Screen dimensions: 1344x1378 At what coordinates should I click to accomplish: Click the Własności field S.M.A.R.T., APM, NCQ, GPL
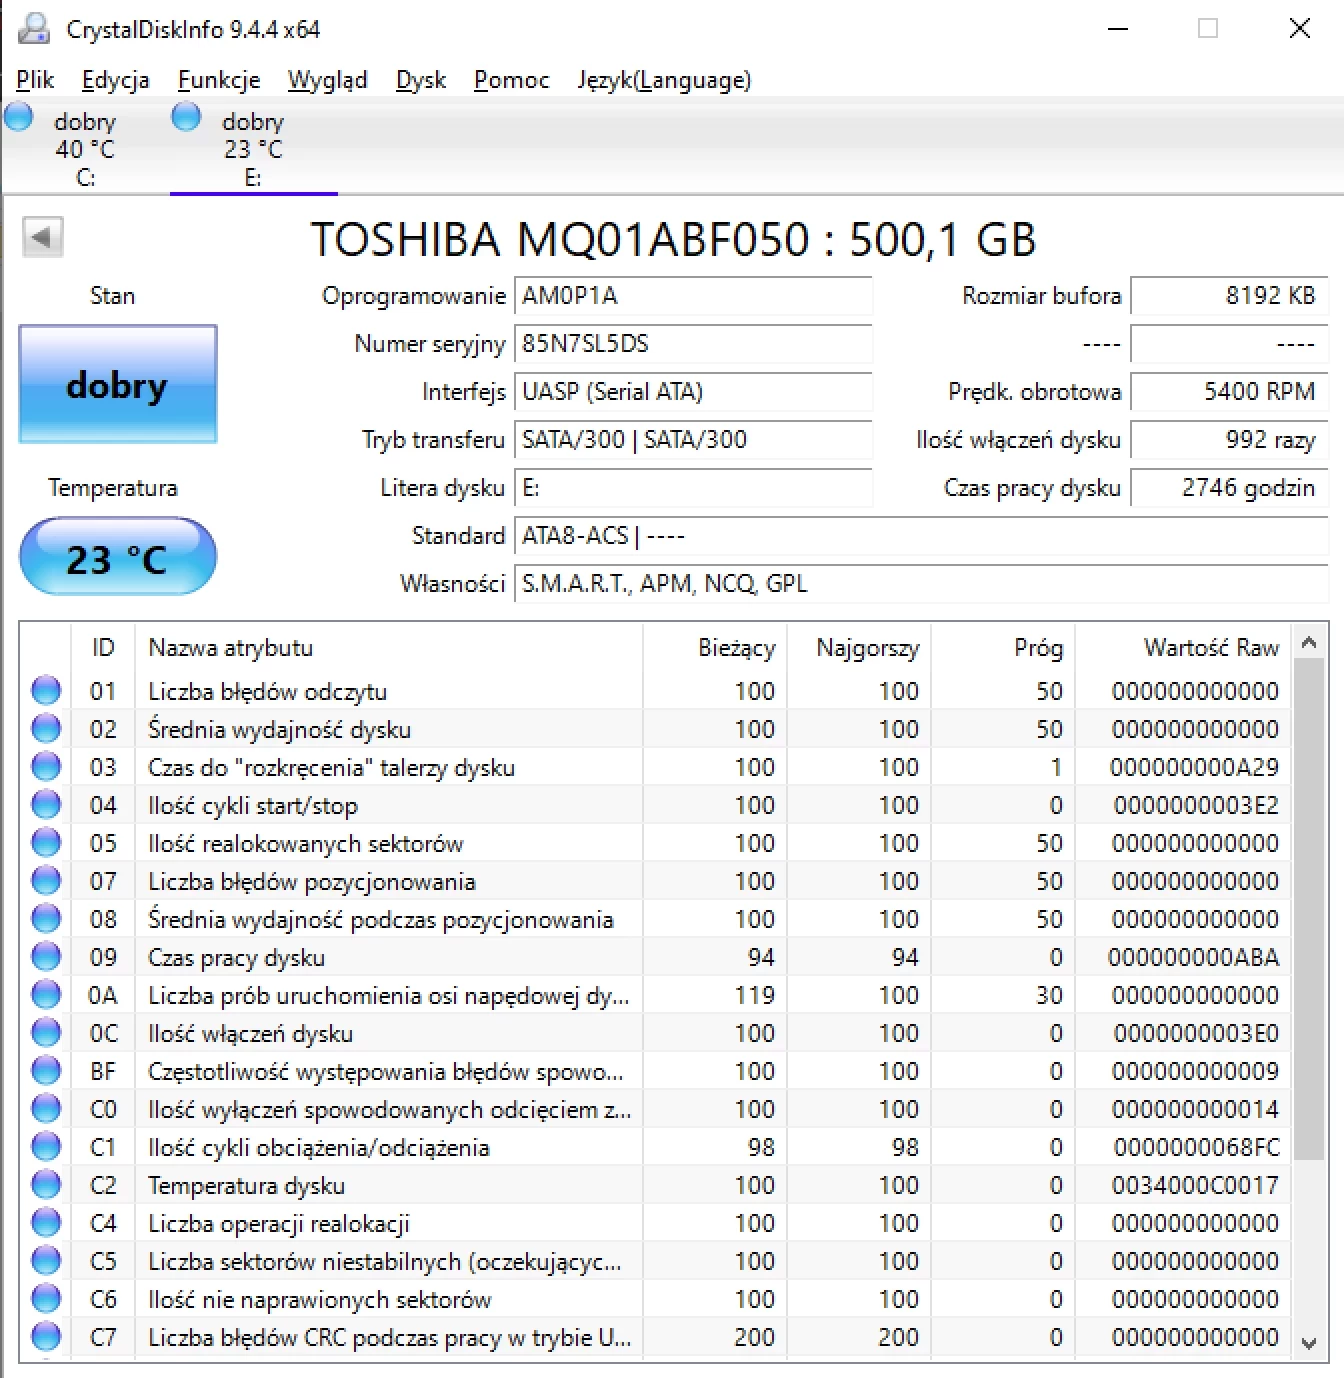921,584
